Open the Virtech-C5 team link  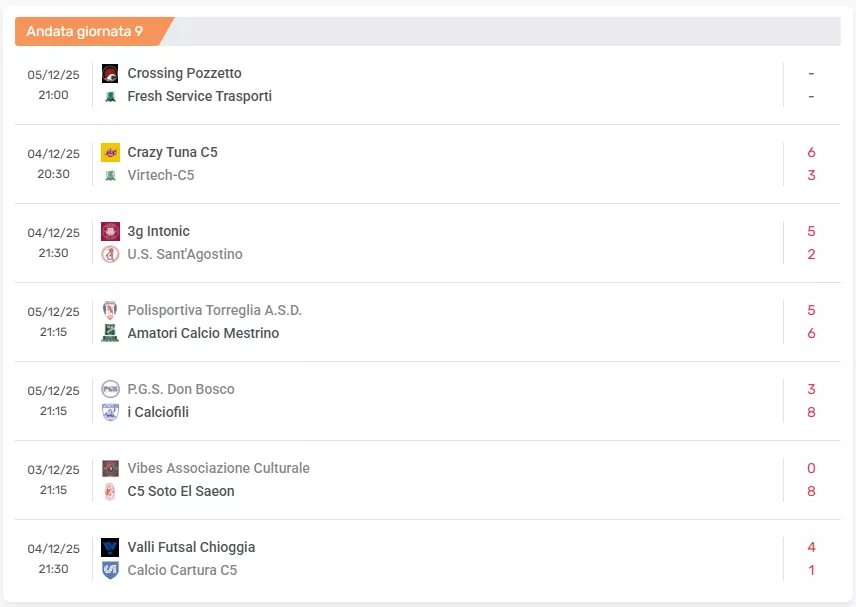pyautogui.click(x=161, y=175)
